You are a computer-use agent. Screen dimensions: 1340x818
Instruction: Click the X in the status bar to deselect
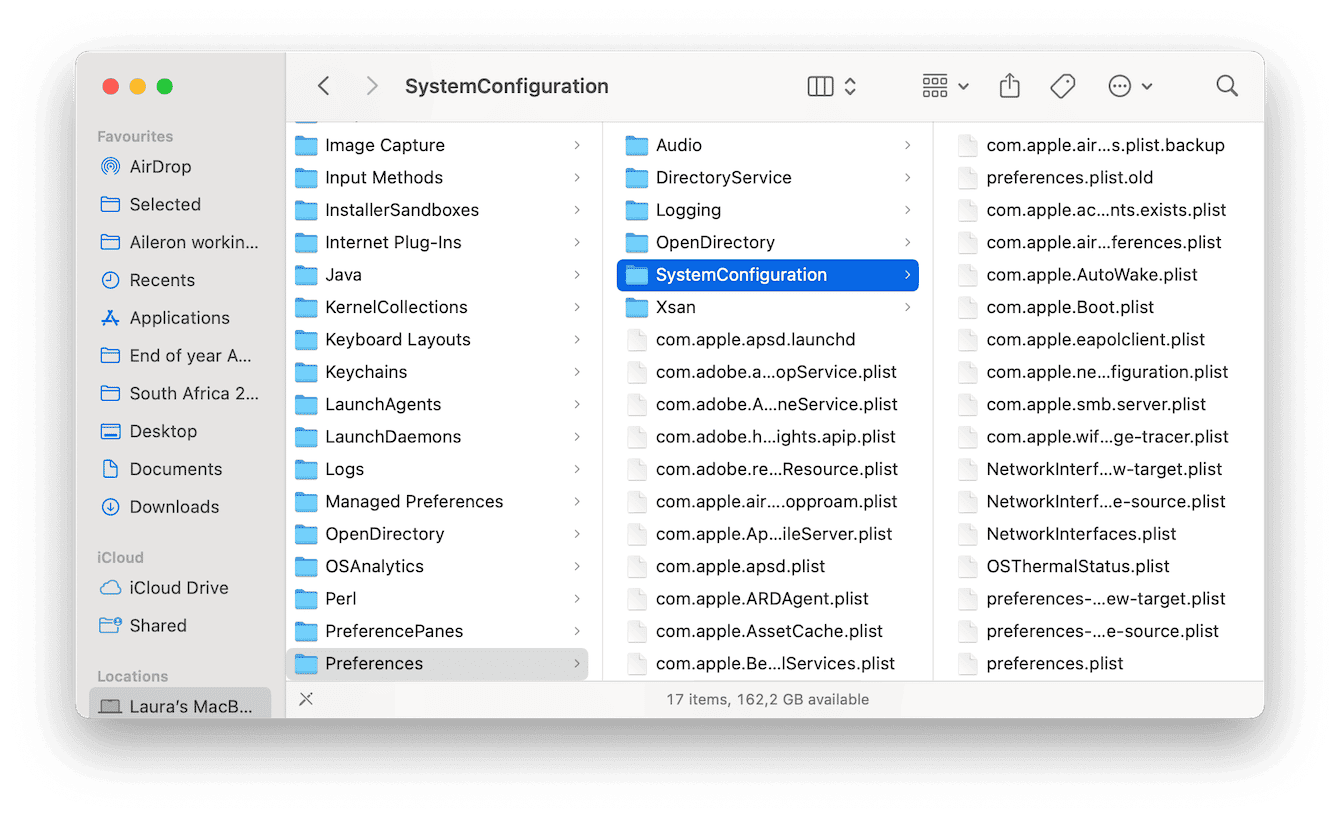click(x=306, y=699)
